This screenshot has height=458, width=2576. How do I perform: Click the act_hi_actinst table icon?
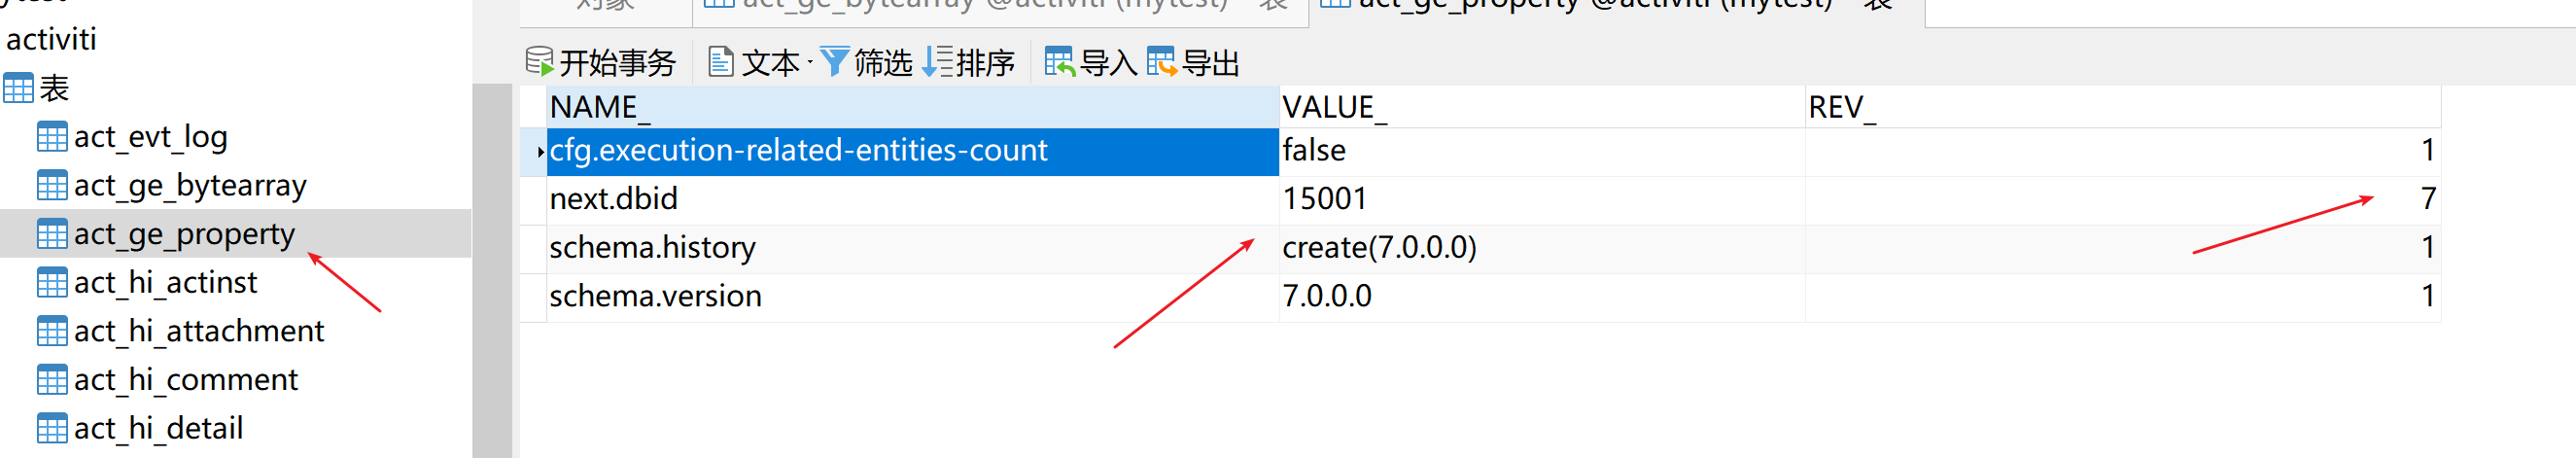point(52,283)
